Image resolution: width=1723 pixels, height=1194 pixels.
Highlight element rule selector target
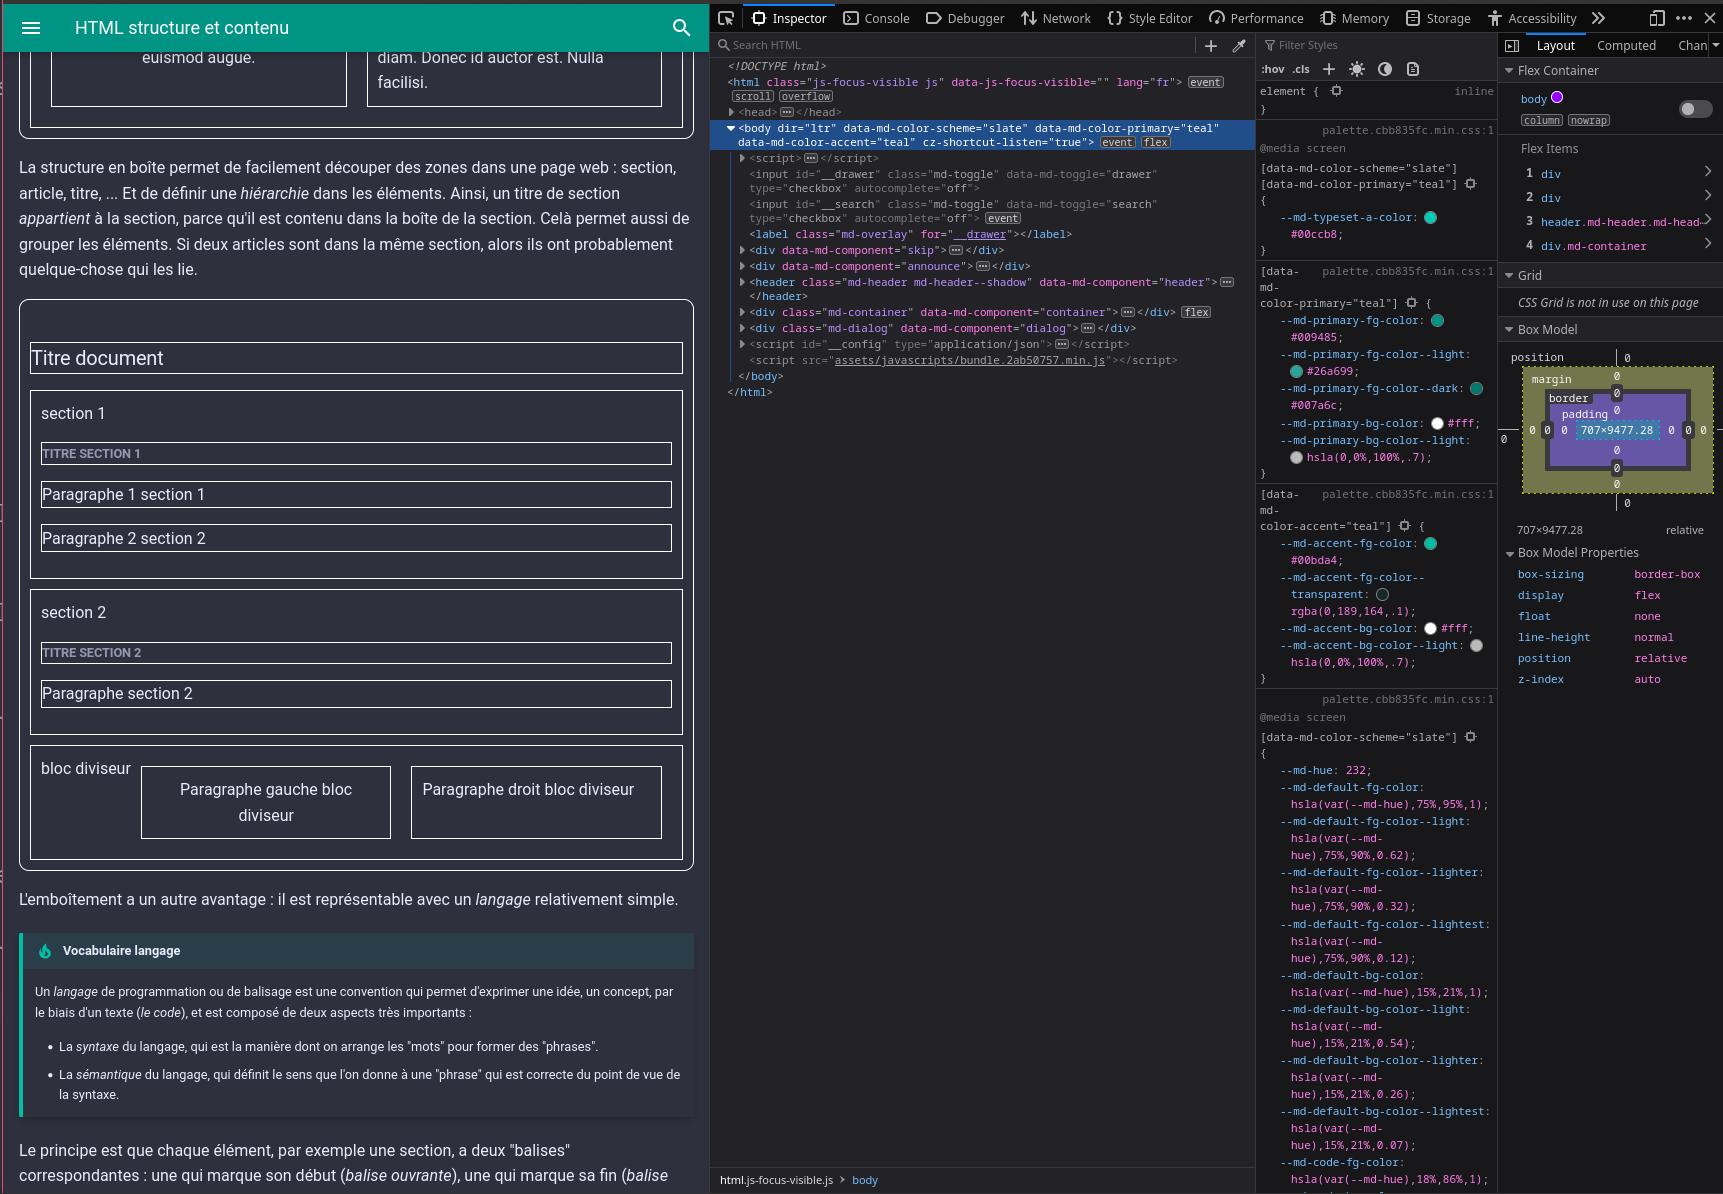pos(1336,91)
